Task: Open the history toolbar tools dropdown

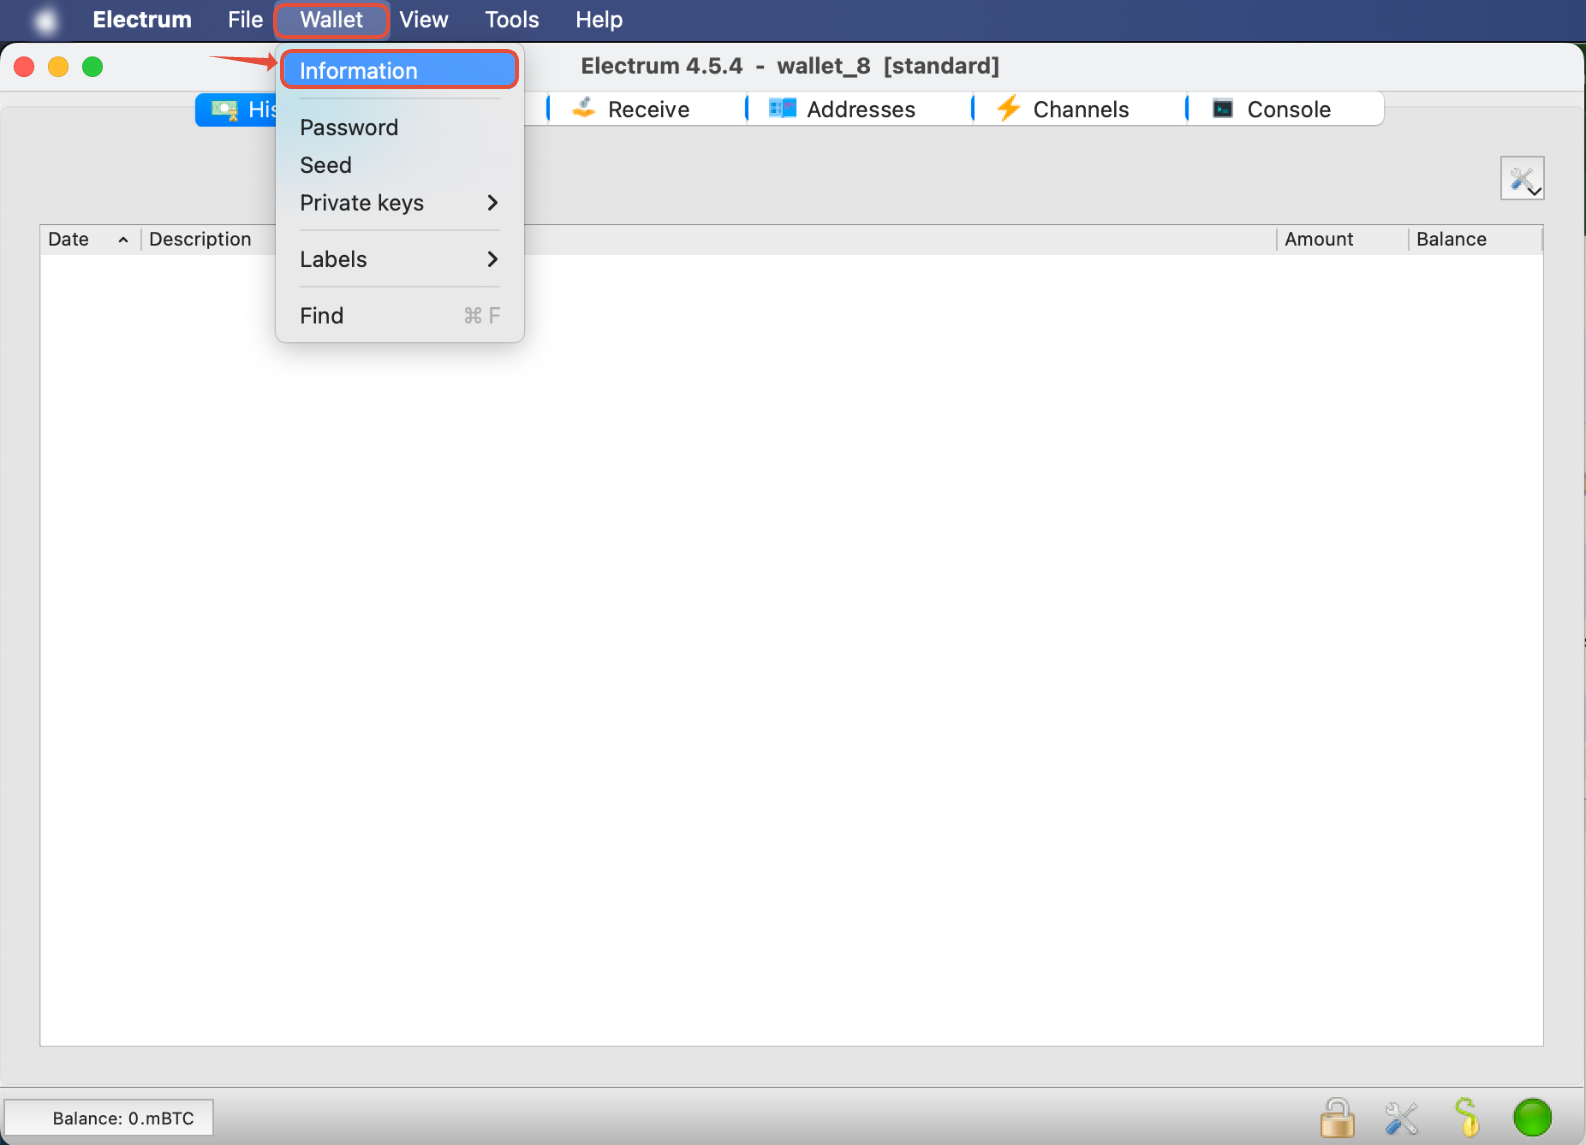Action: [x=1522, y=178]
